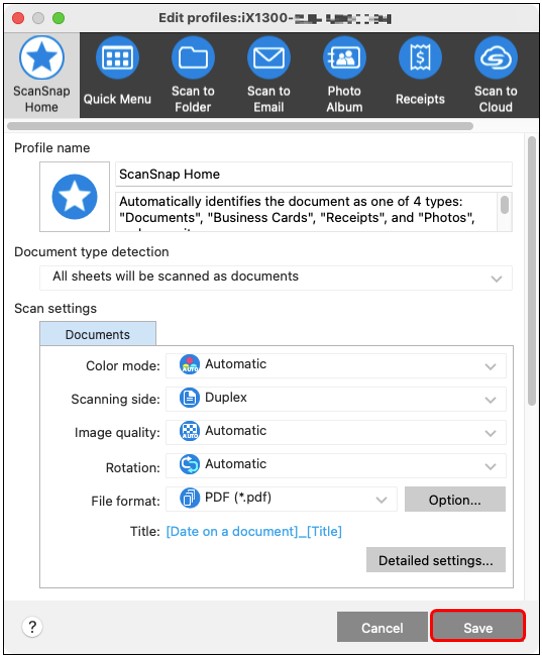
Task: Click the "Profile name" label
Action: [x=52, y=148]
